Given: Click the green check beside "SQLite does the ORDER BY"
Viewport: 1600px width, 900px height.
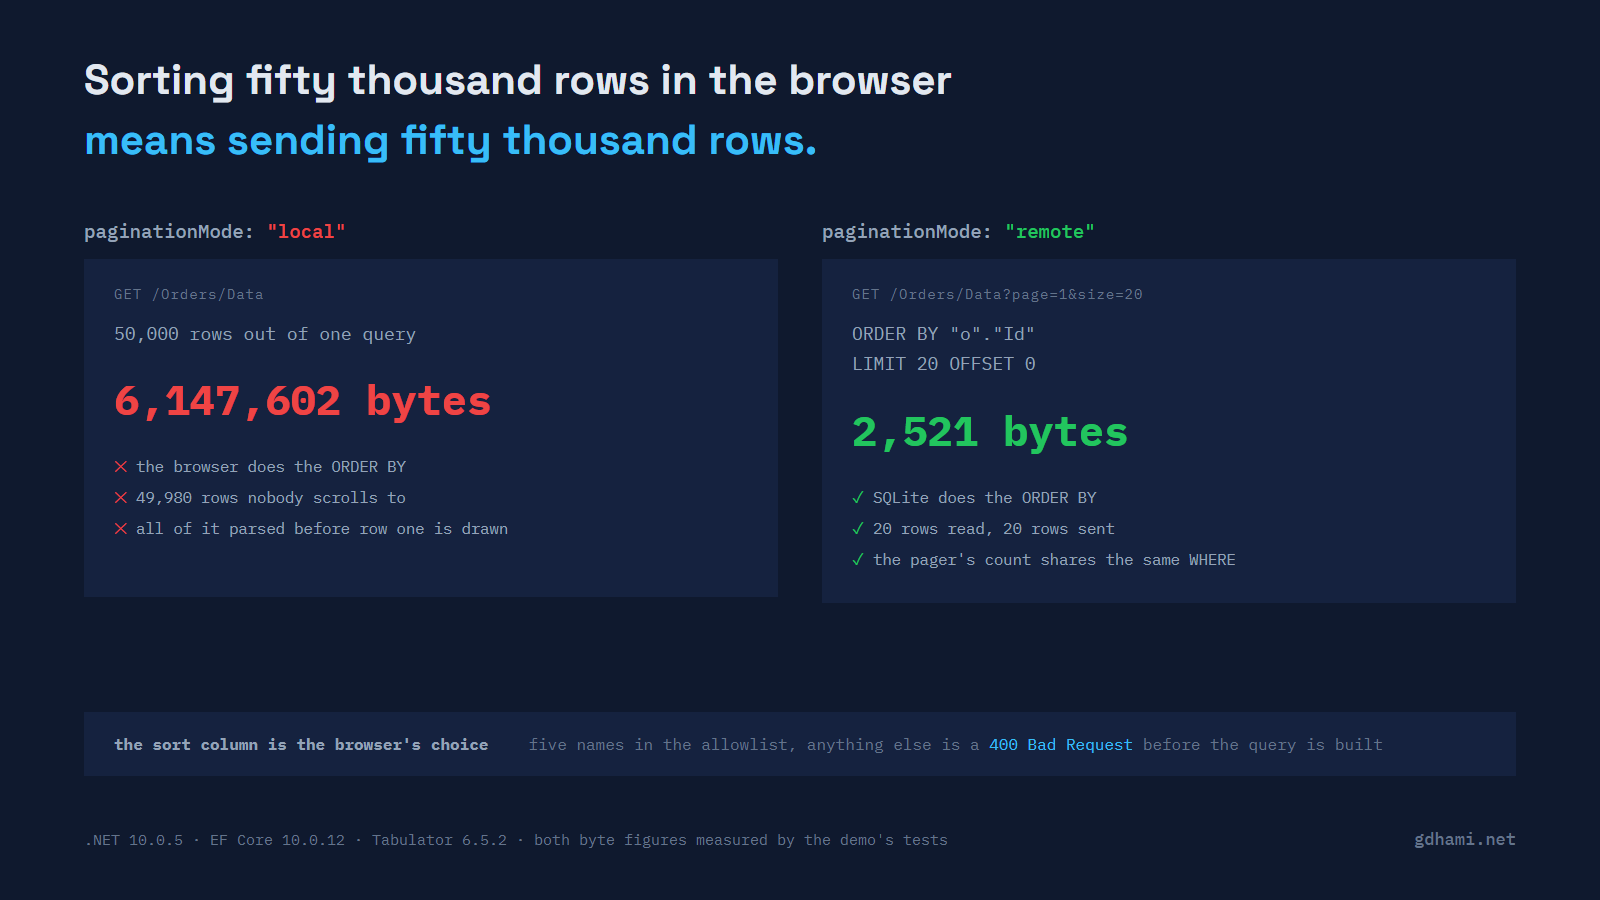Looking at the screenshot, I should [x=858, y=498].
